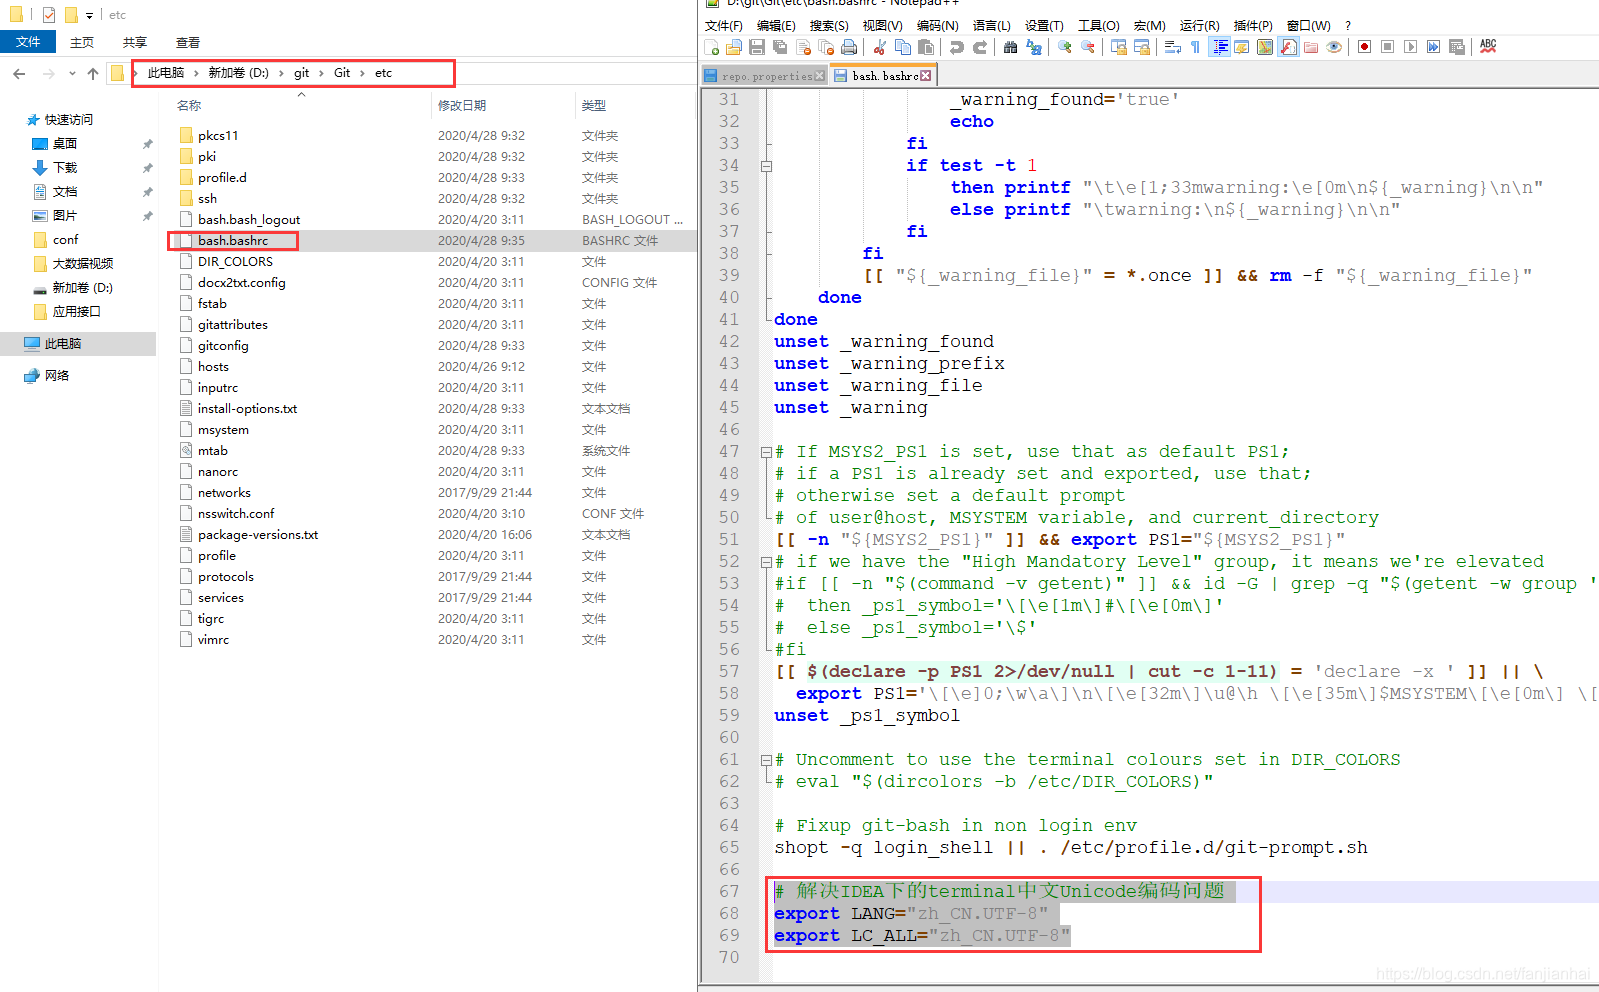The image size is (1599, 992).
Task: Show all characters with the pilcrow icon
Action: (1196, 47)
